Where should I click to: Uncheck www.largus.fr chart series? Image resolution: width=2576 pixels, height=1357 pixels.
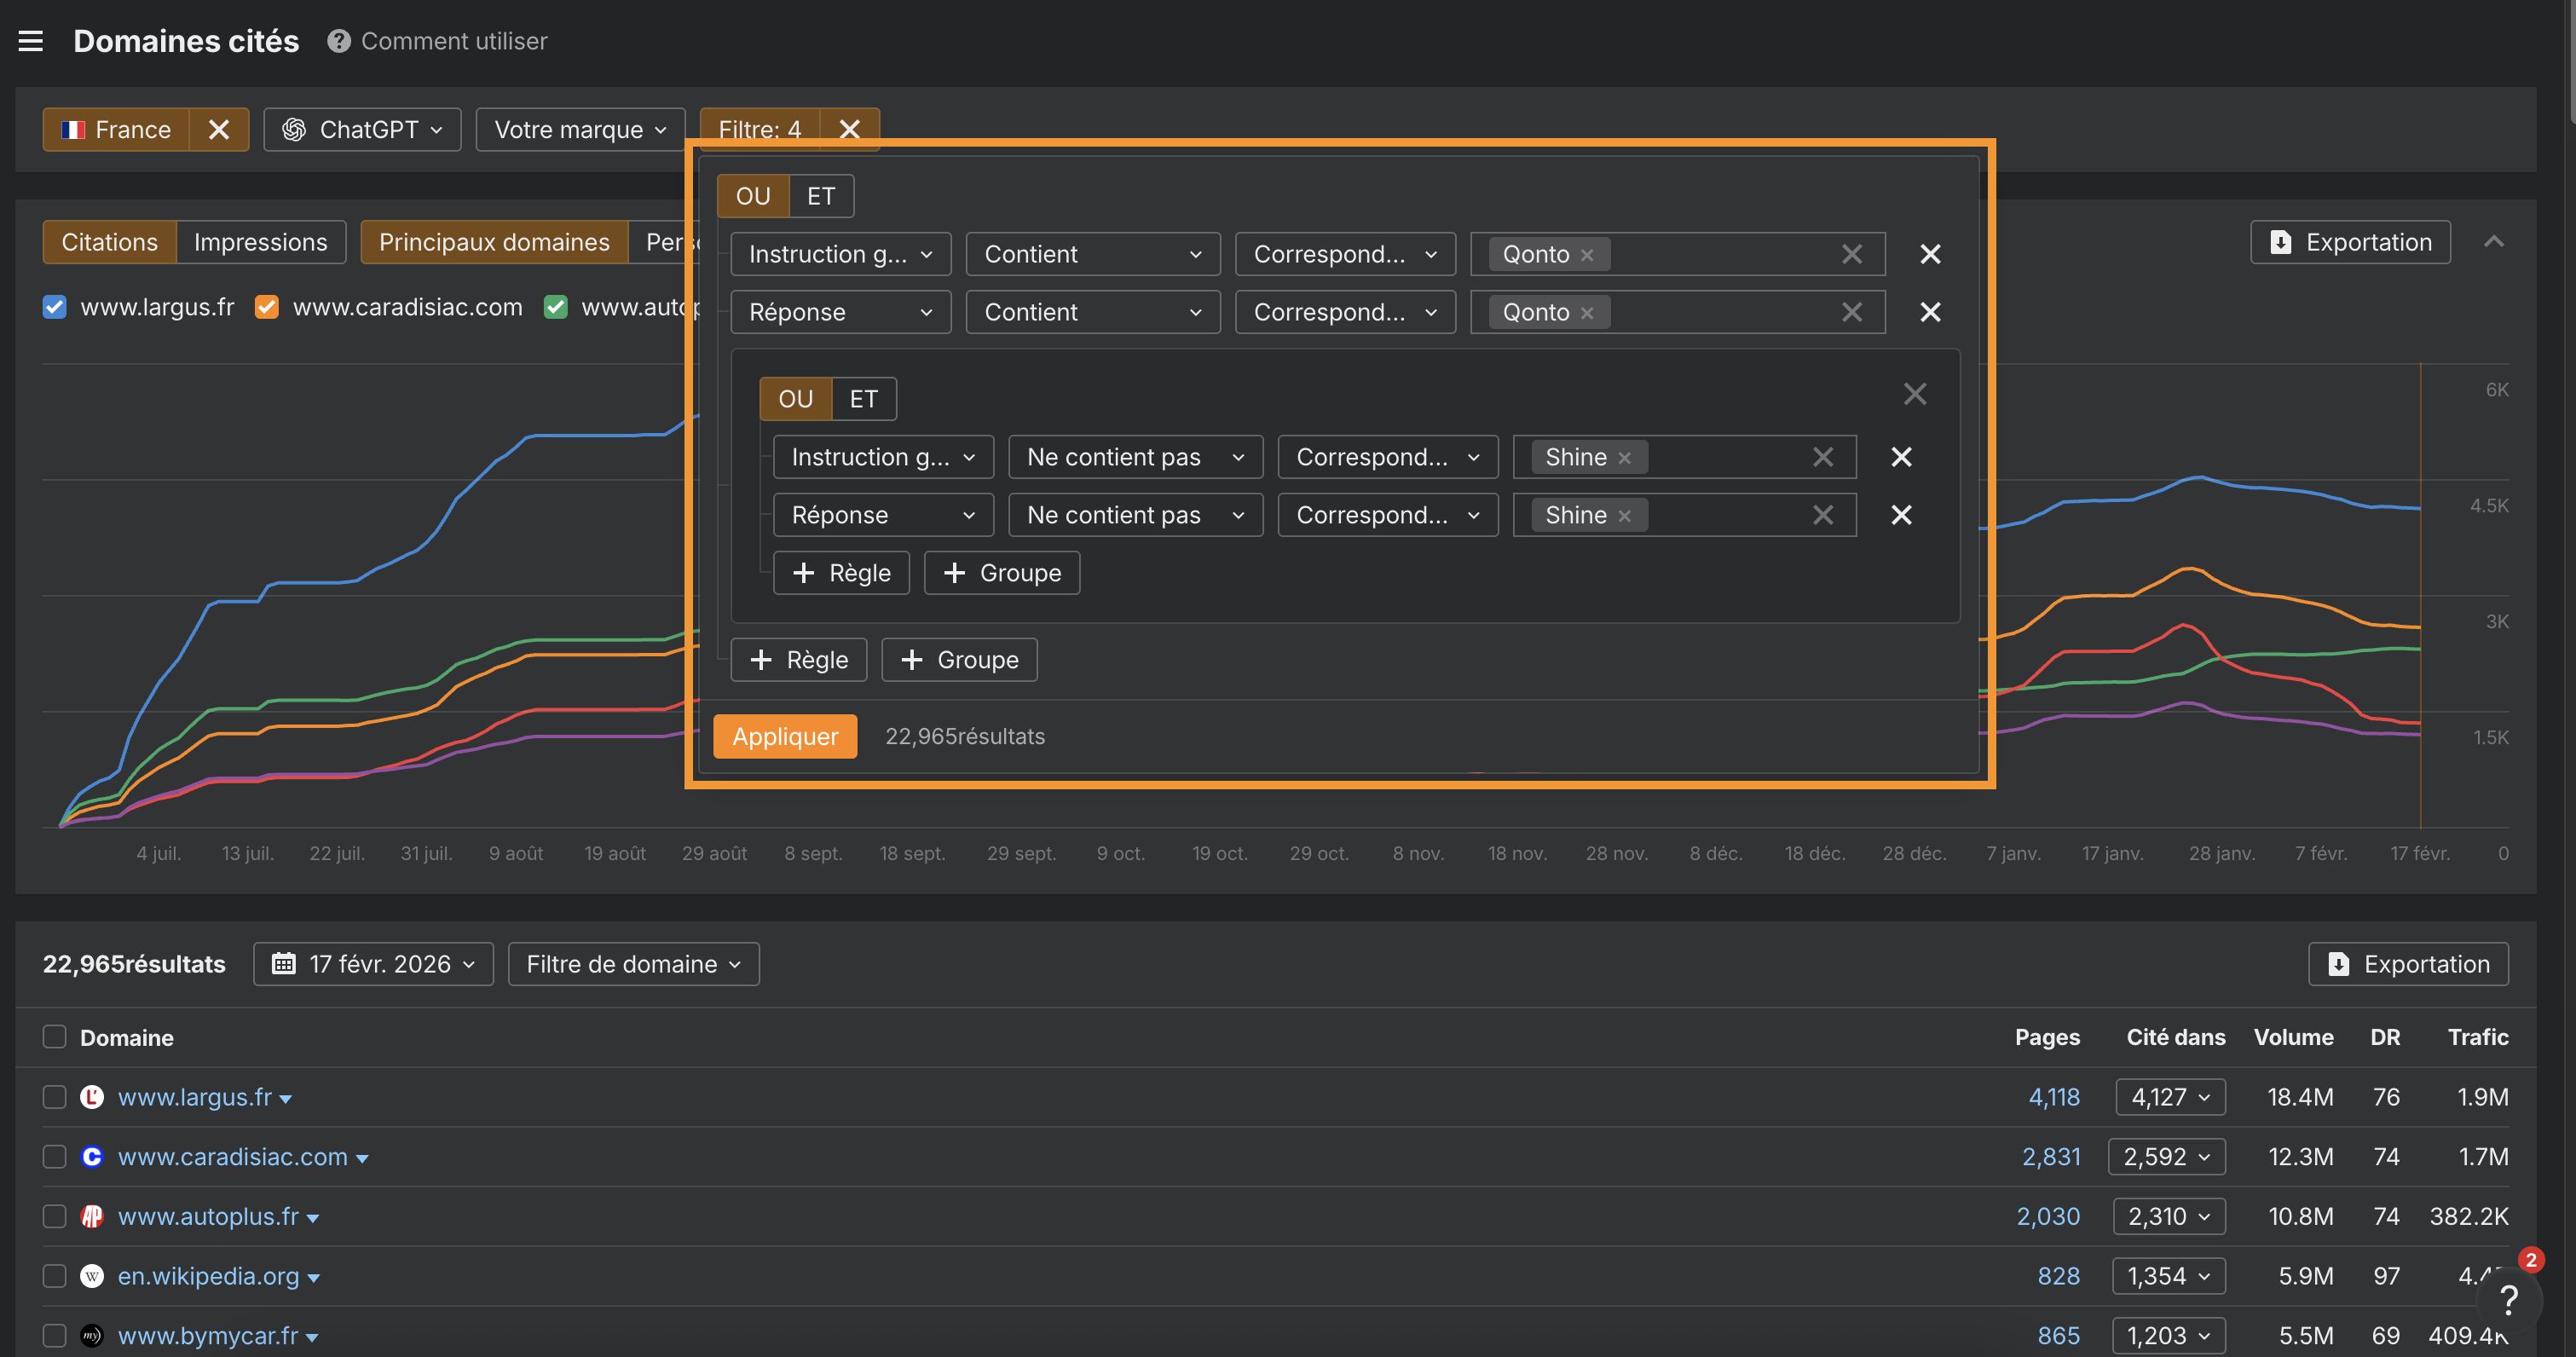pyautogui.click(x=55, y=307)
